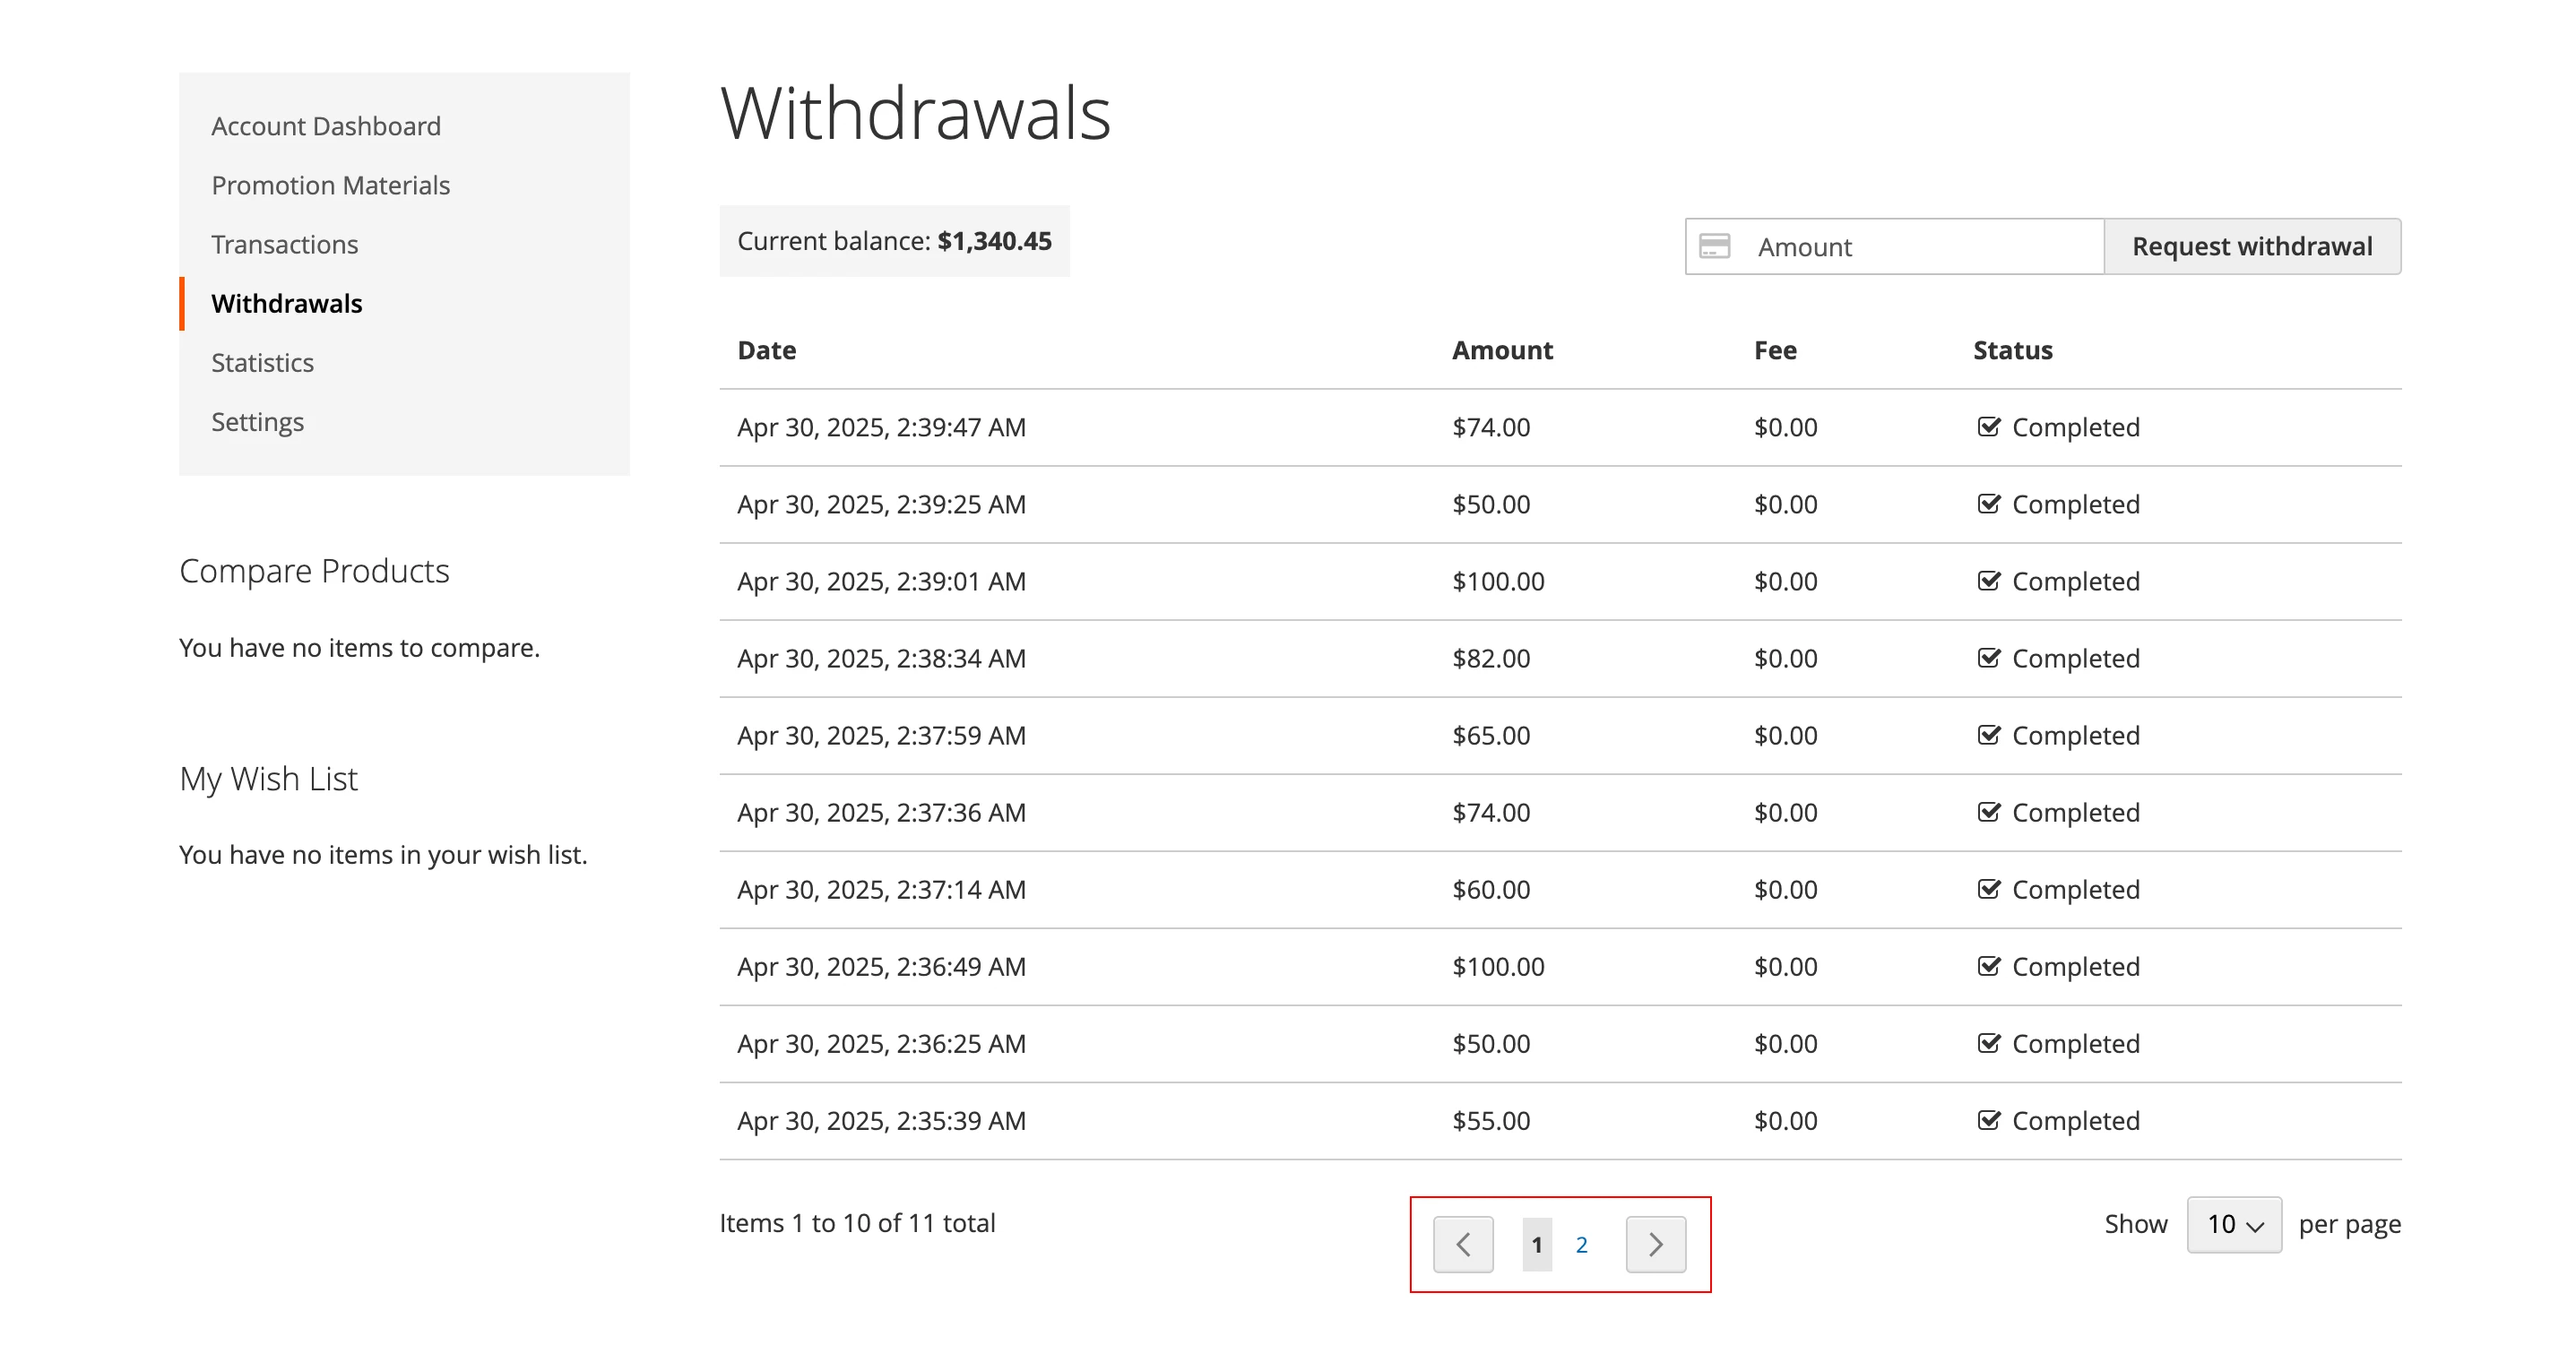The width and height of the screenshot is (2576, 1362).
Task: Click the Request withdrawal button
Action: [2251, 246]
